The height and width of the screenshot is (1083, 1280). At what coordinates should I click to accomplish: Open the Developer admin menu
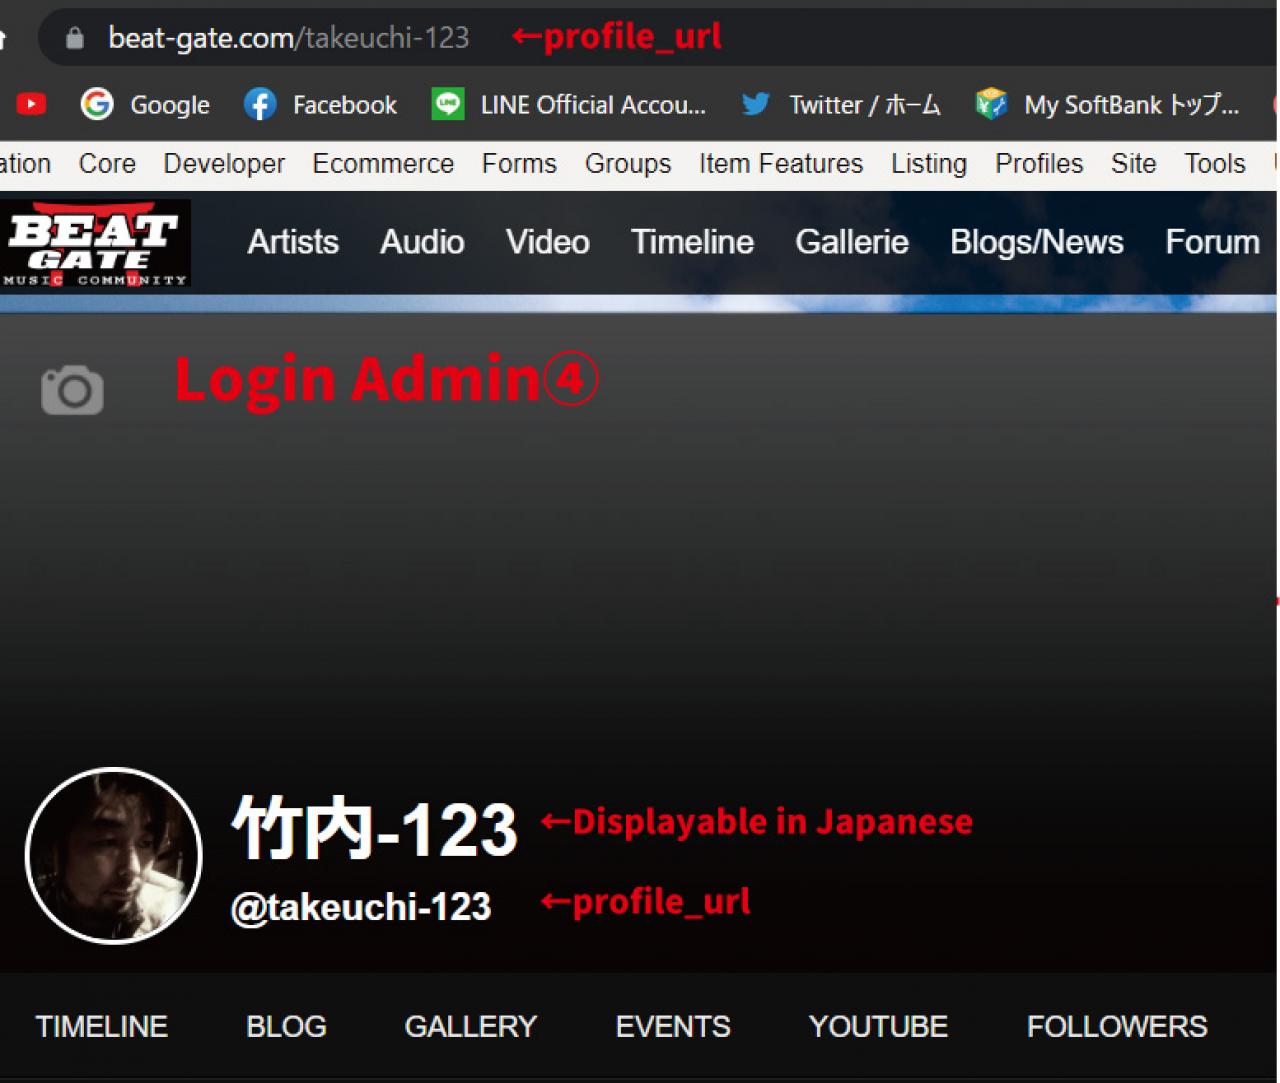coord(224,164)
